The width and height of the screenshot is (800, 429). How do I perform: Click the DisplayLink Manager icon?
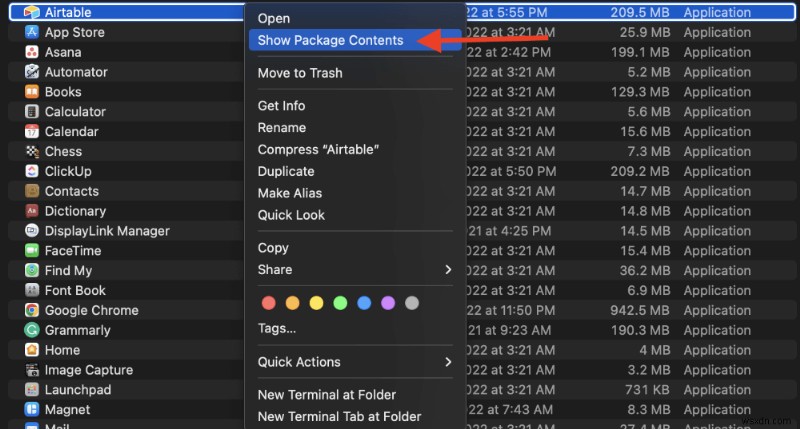tap(32, 231)
